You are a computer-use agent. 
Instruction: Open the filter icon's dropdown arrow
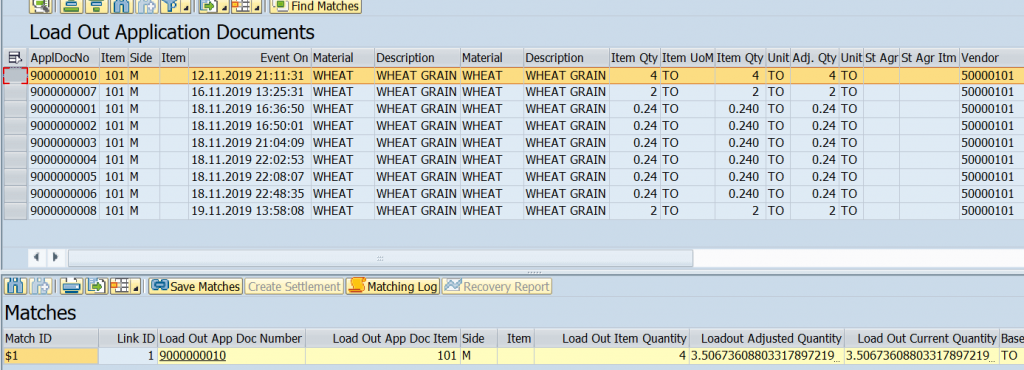(187, 7)
